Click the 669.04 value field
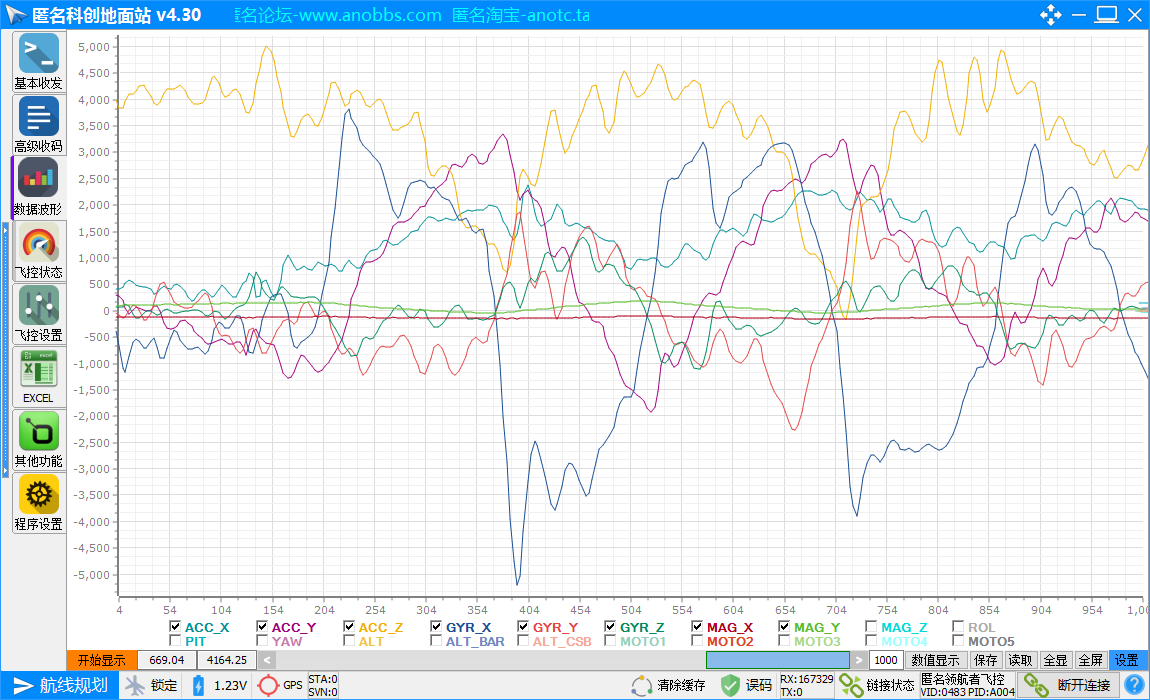 pos(167,660)
